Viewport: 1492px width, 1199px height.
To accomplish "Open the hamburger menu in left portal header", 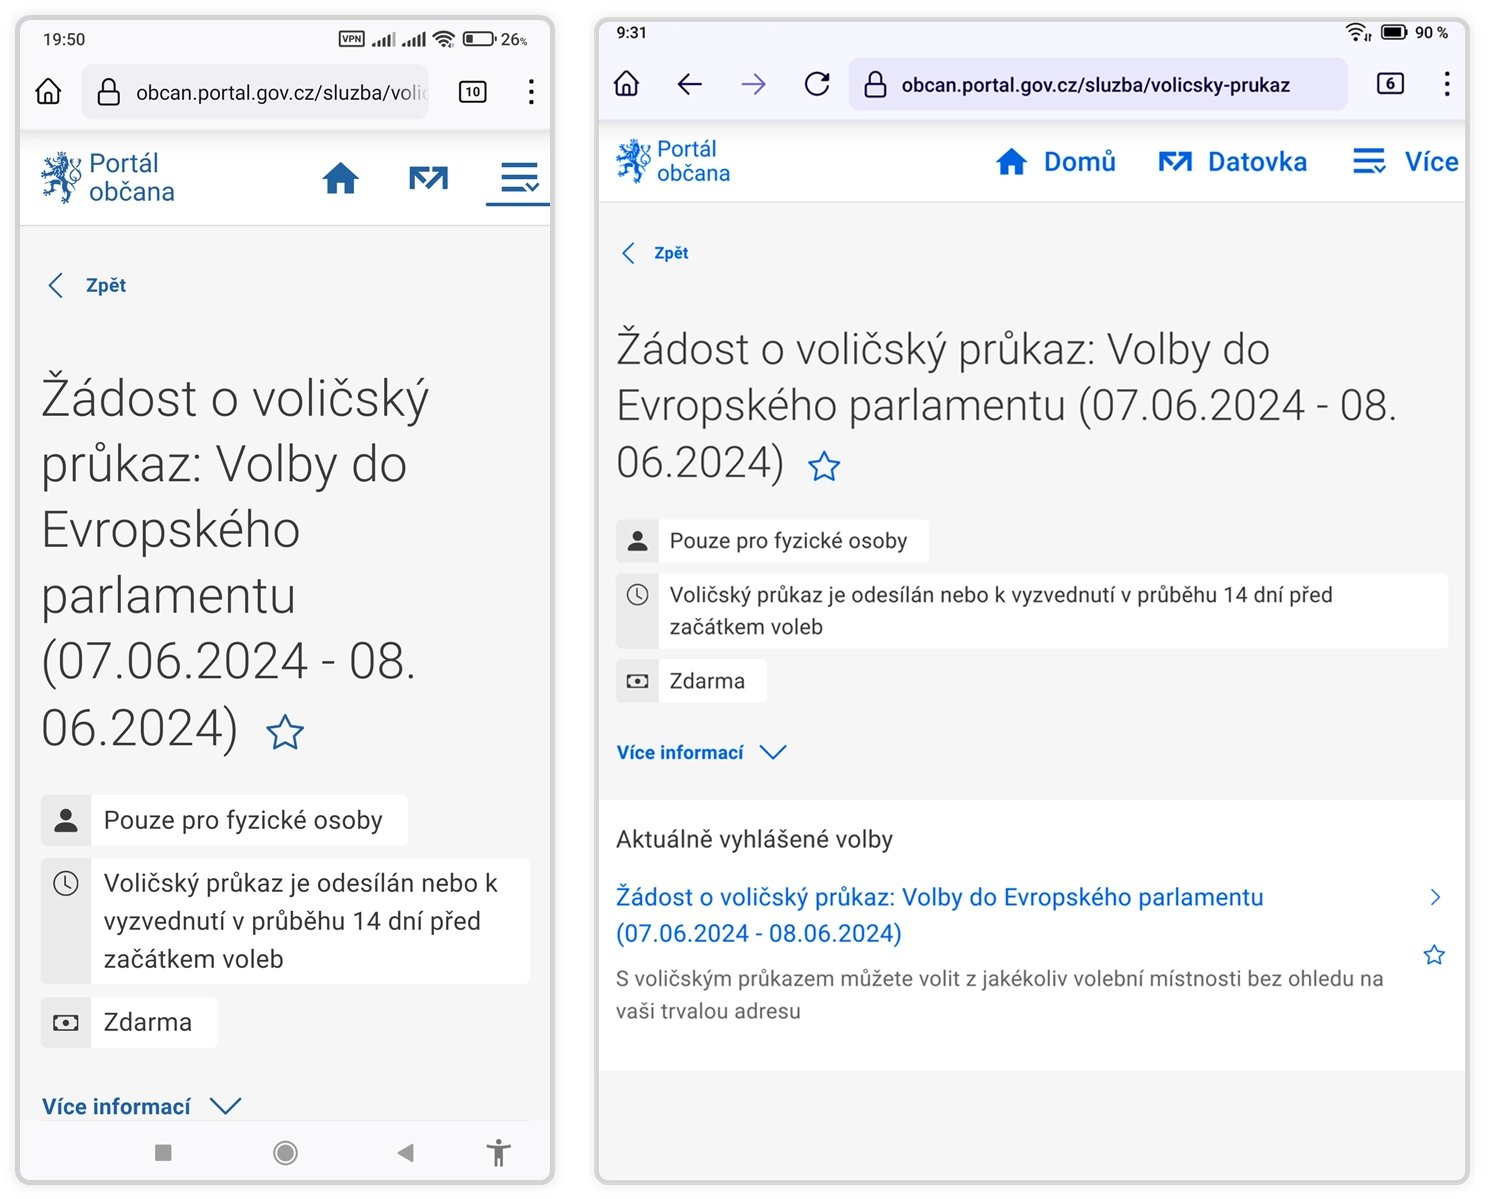I will tap(519, 178).
